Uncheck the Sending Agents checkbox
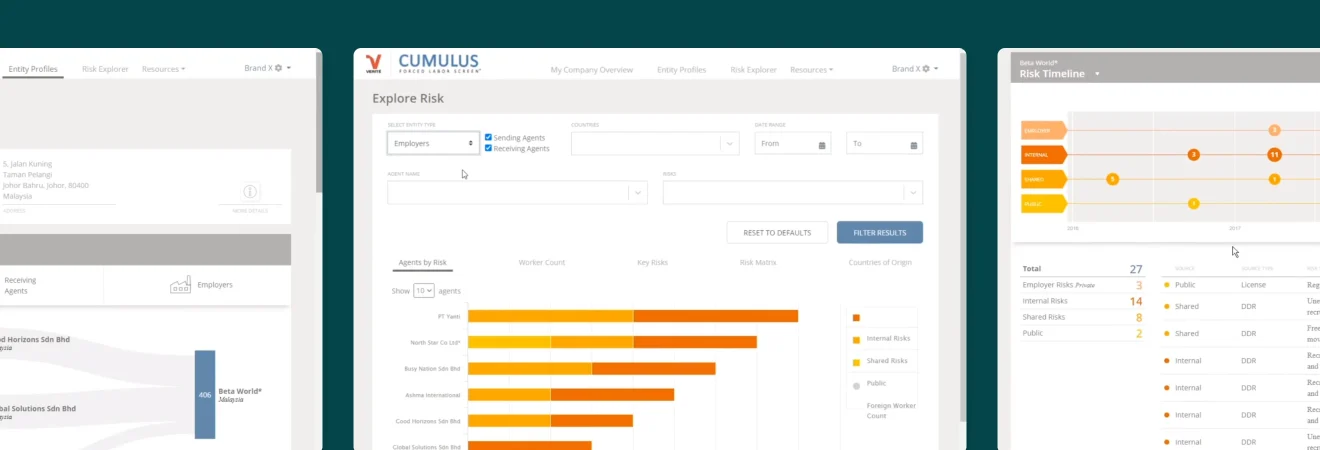Viewport: 1320px width, 450px height. 488,137
